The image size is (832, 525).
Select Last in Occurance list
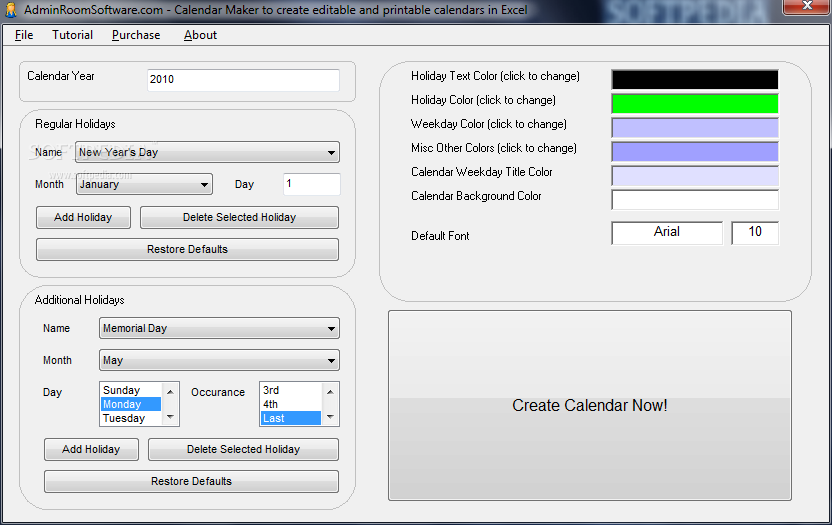[x=291, y=418]
